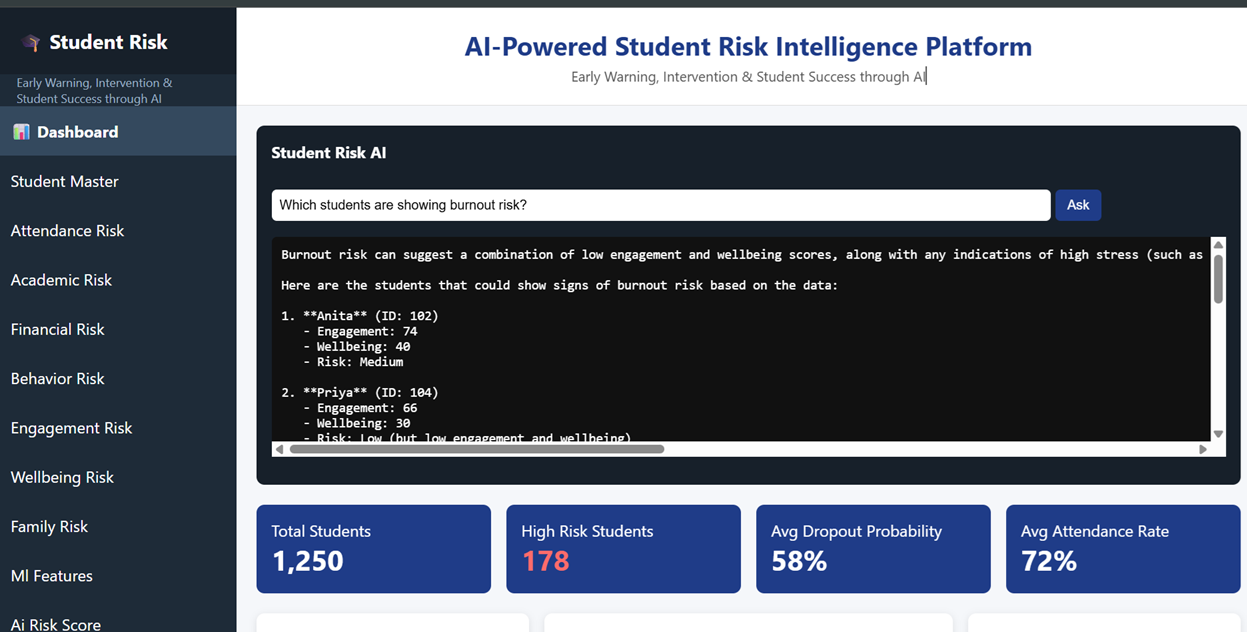
Task: Open the Wellbeing Risk page
Action: click(x=62, y=477)
